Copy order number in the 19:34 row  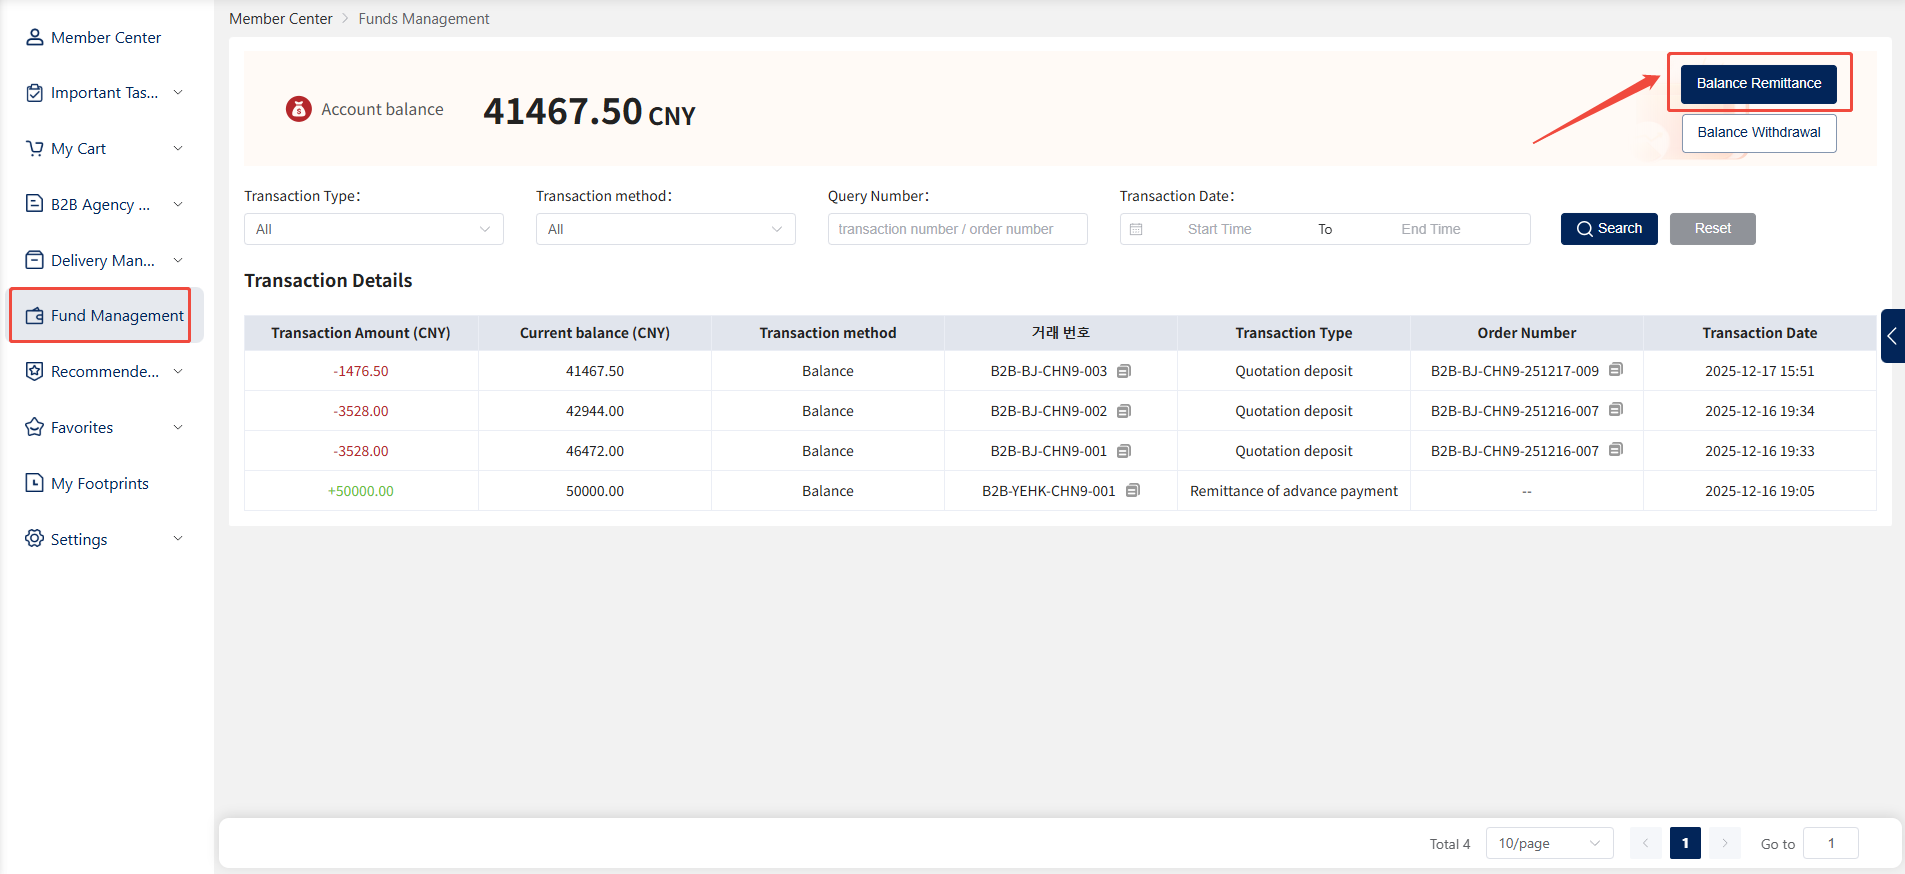(x=1616, y=409)
